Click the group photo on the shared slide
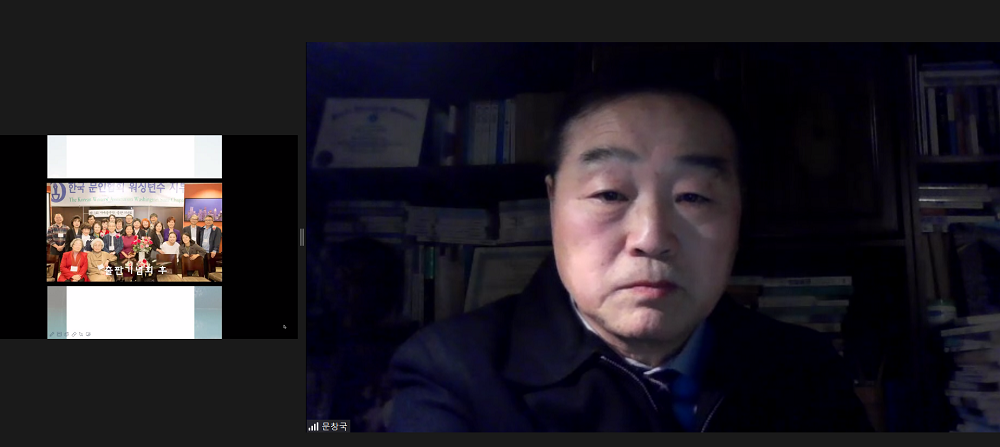This screenshot has height=447, width=1000. [134, 240]
